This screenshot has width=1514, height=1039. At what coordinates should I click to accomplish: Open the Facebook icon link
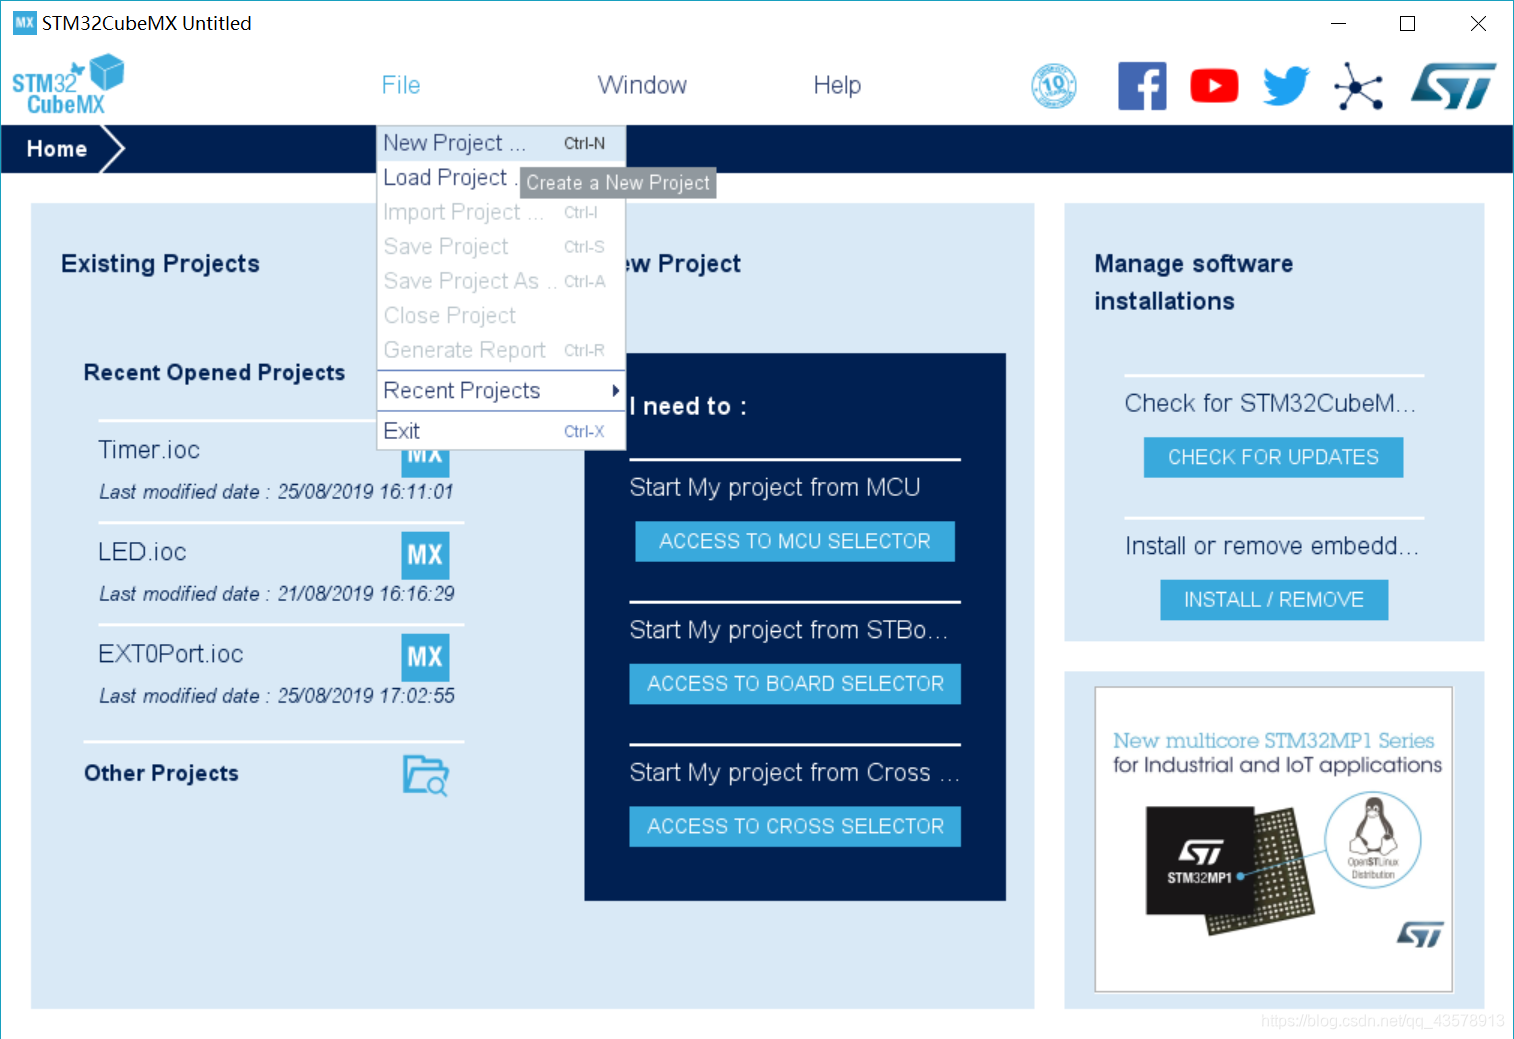[x=1142, y=86]
